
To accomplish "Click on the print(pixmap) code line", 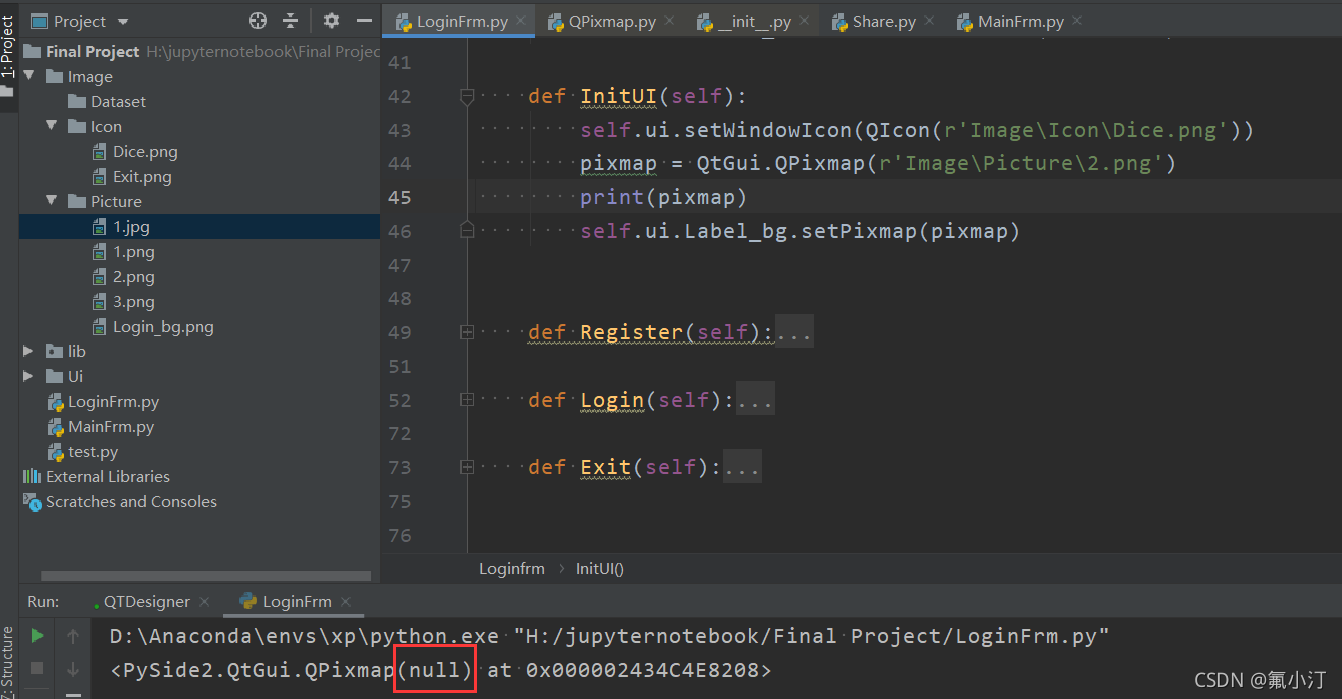I will click(664, 197).
